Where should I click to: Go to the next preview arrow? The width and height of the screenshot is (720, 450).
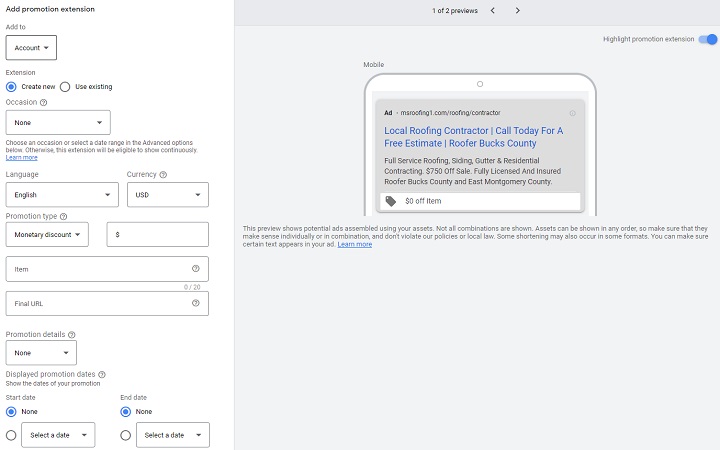pos(517,11)
